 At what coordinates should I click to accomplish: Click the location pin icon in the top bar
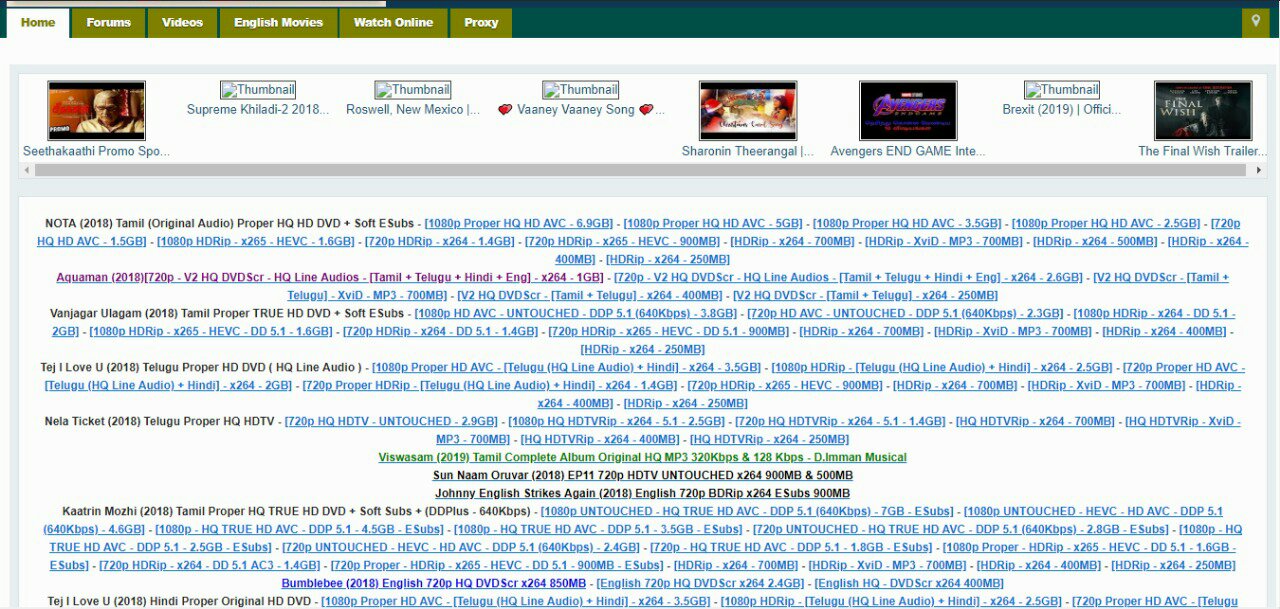point(1255,22)
